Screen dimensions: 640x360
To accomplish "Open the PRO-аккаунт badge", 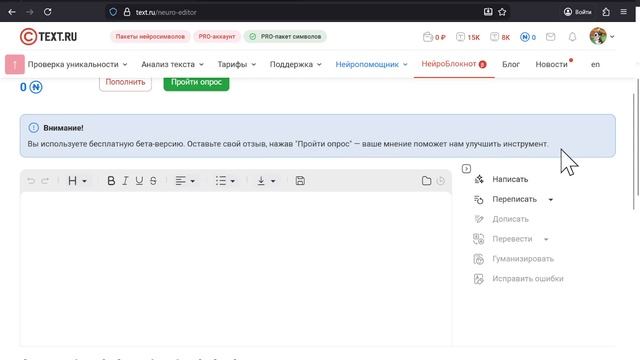I will tap(217, 37).
